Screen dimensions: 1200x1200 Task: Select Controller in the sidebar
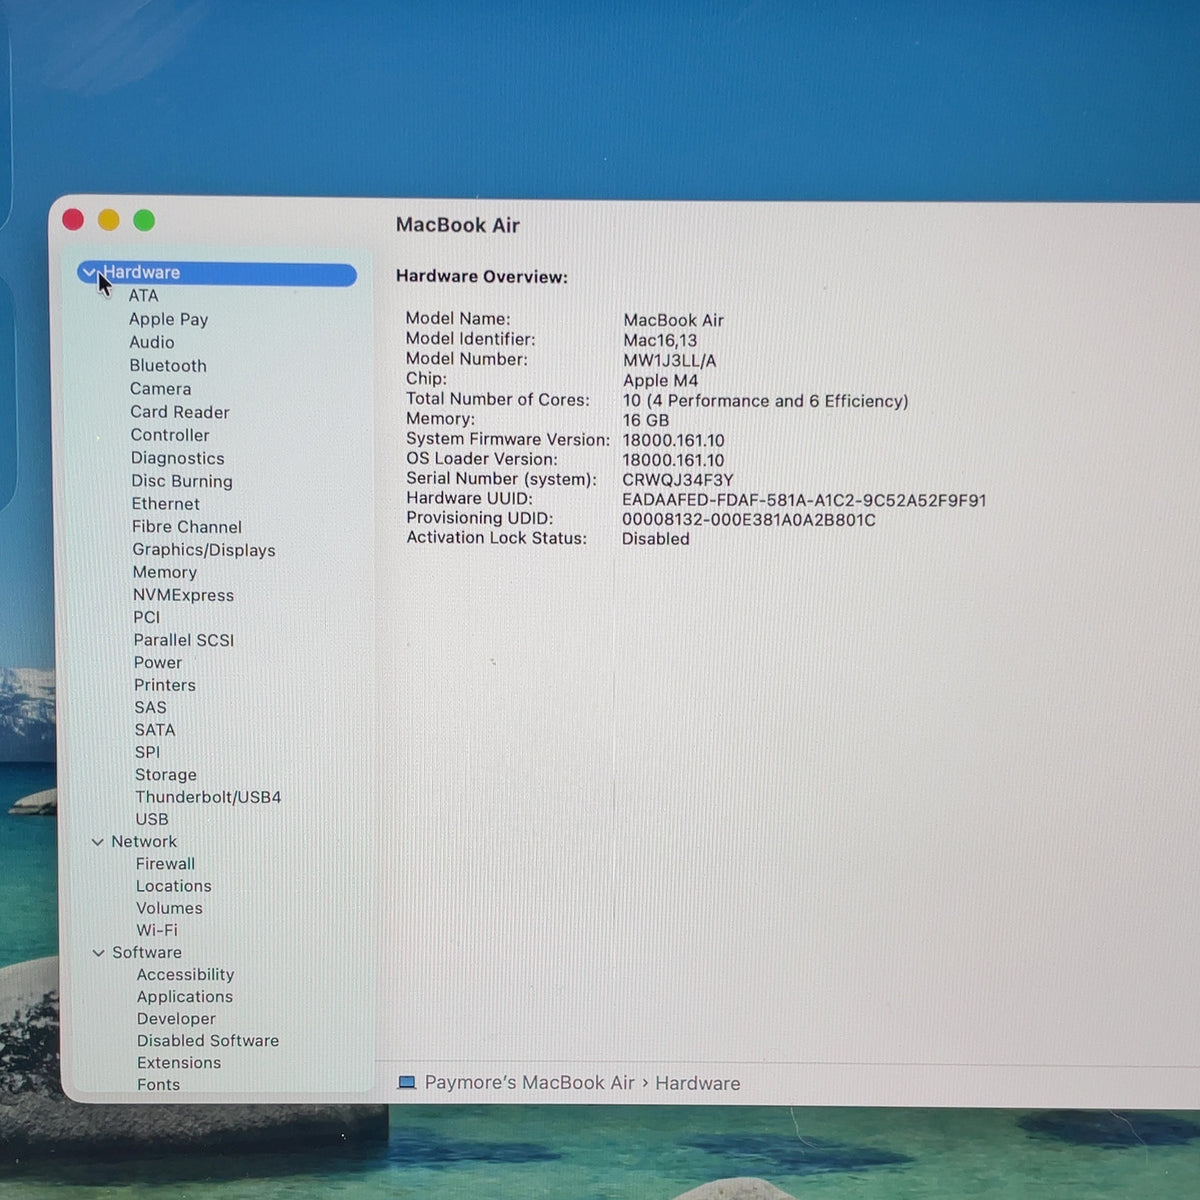tap(170, 435)
